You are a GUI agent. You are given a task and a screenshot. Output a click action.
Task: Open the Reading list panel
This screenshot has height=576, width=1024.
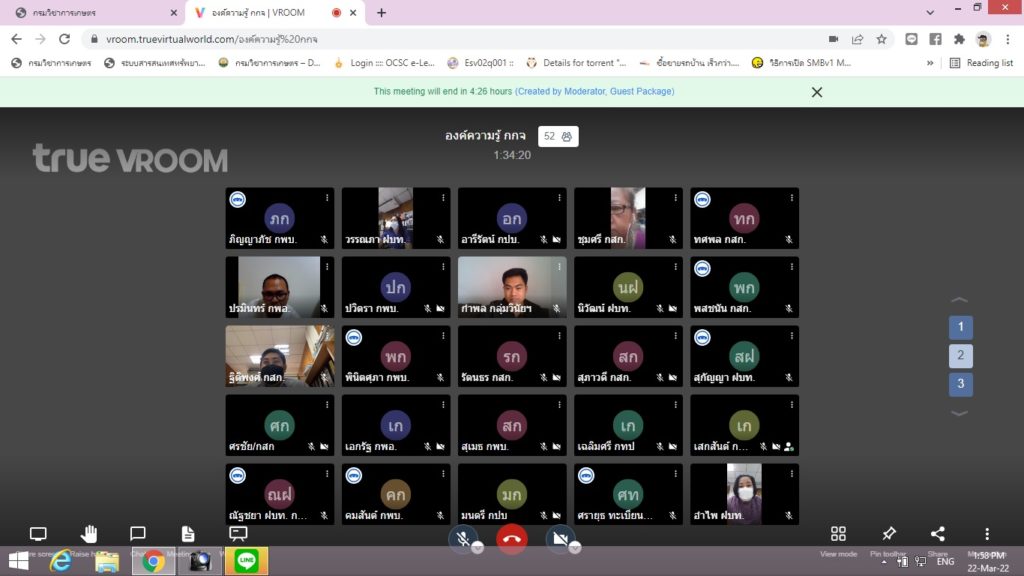click(x=981, y=63)
